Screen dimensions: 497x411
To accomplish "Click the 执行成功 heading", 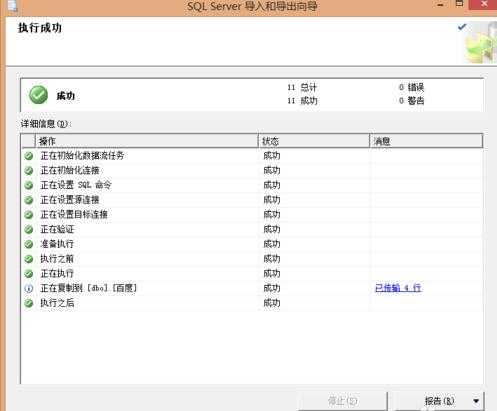I will tap(40, 28).
